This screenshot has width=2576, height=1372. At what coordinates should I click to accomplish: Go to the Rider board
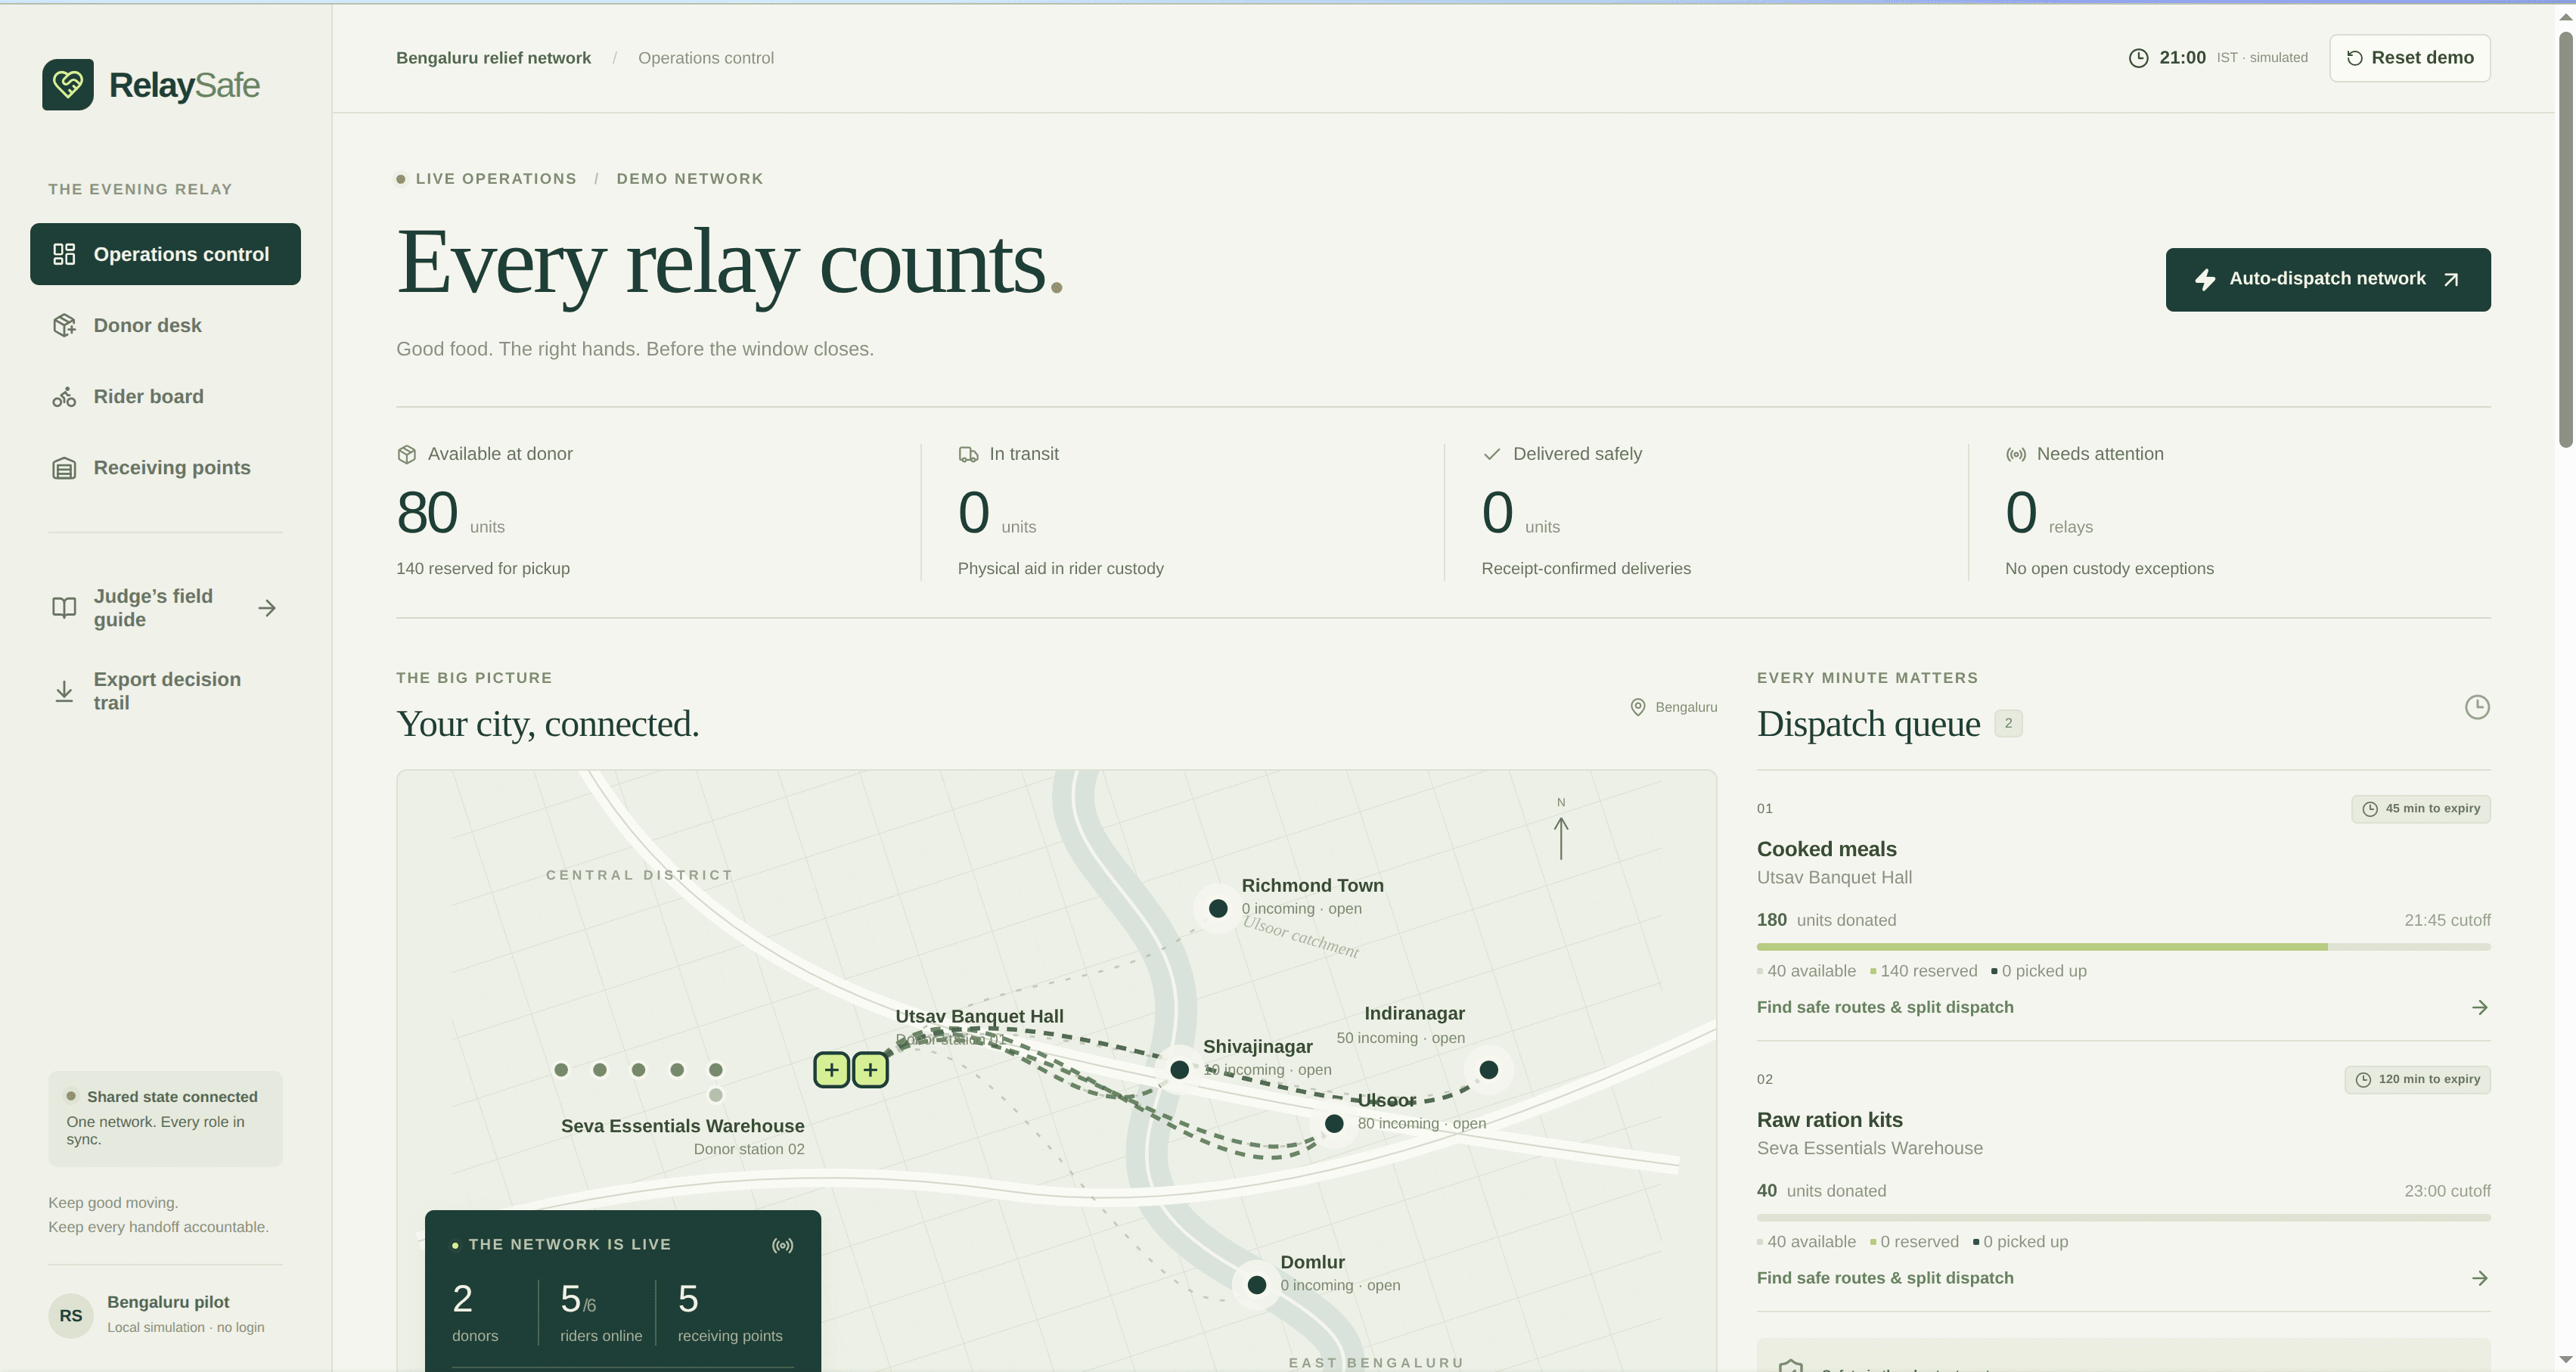(x=165, y=396)
